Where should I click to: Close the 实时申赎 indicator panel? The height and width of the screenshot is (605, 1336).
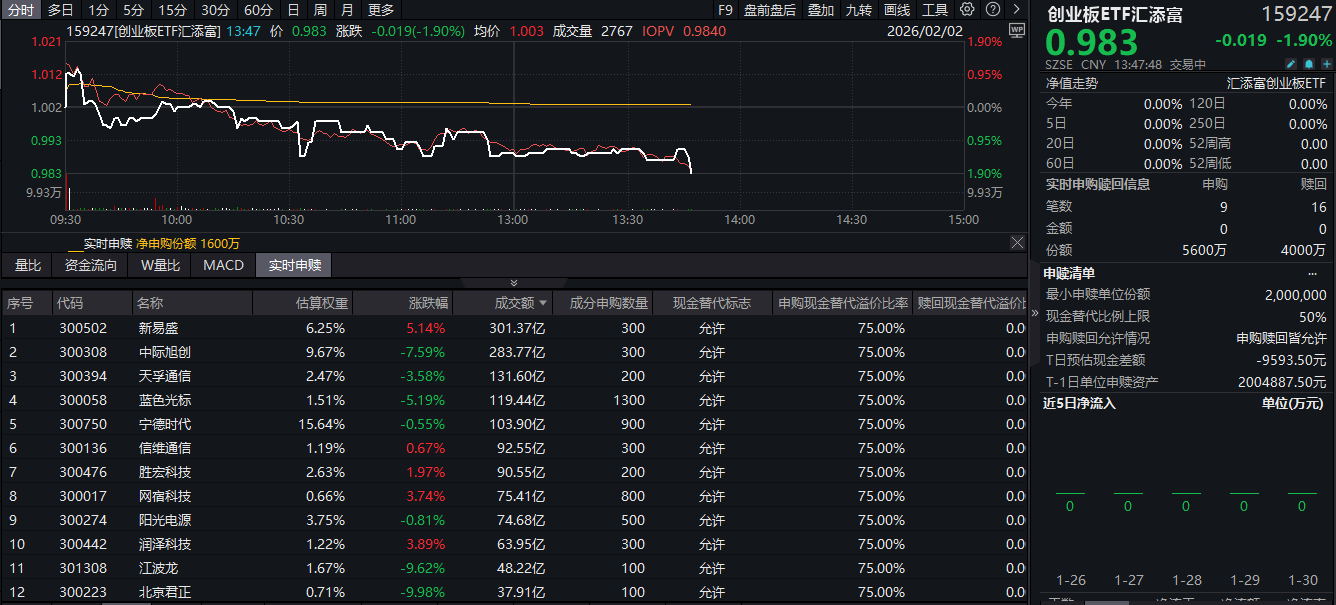[1017, 243]
